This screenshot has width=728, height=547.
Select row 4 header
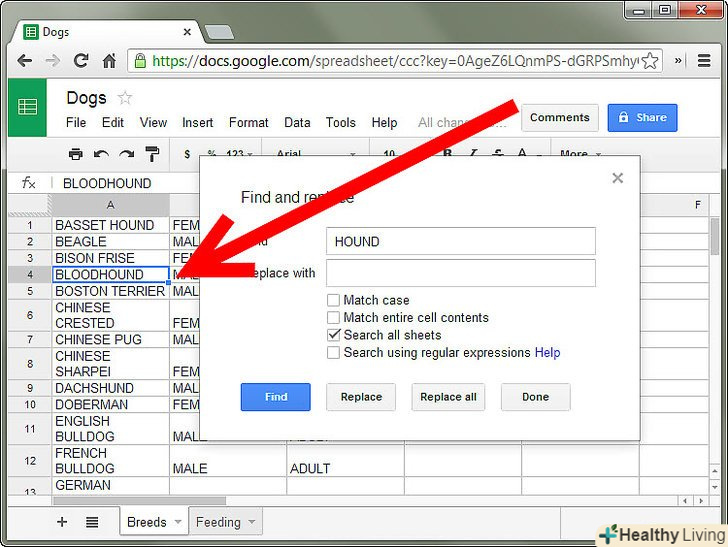[30, 274]
